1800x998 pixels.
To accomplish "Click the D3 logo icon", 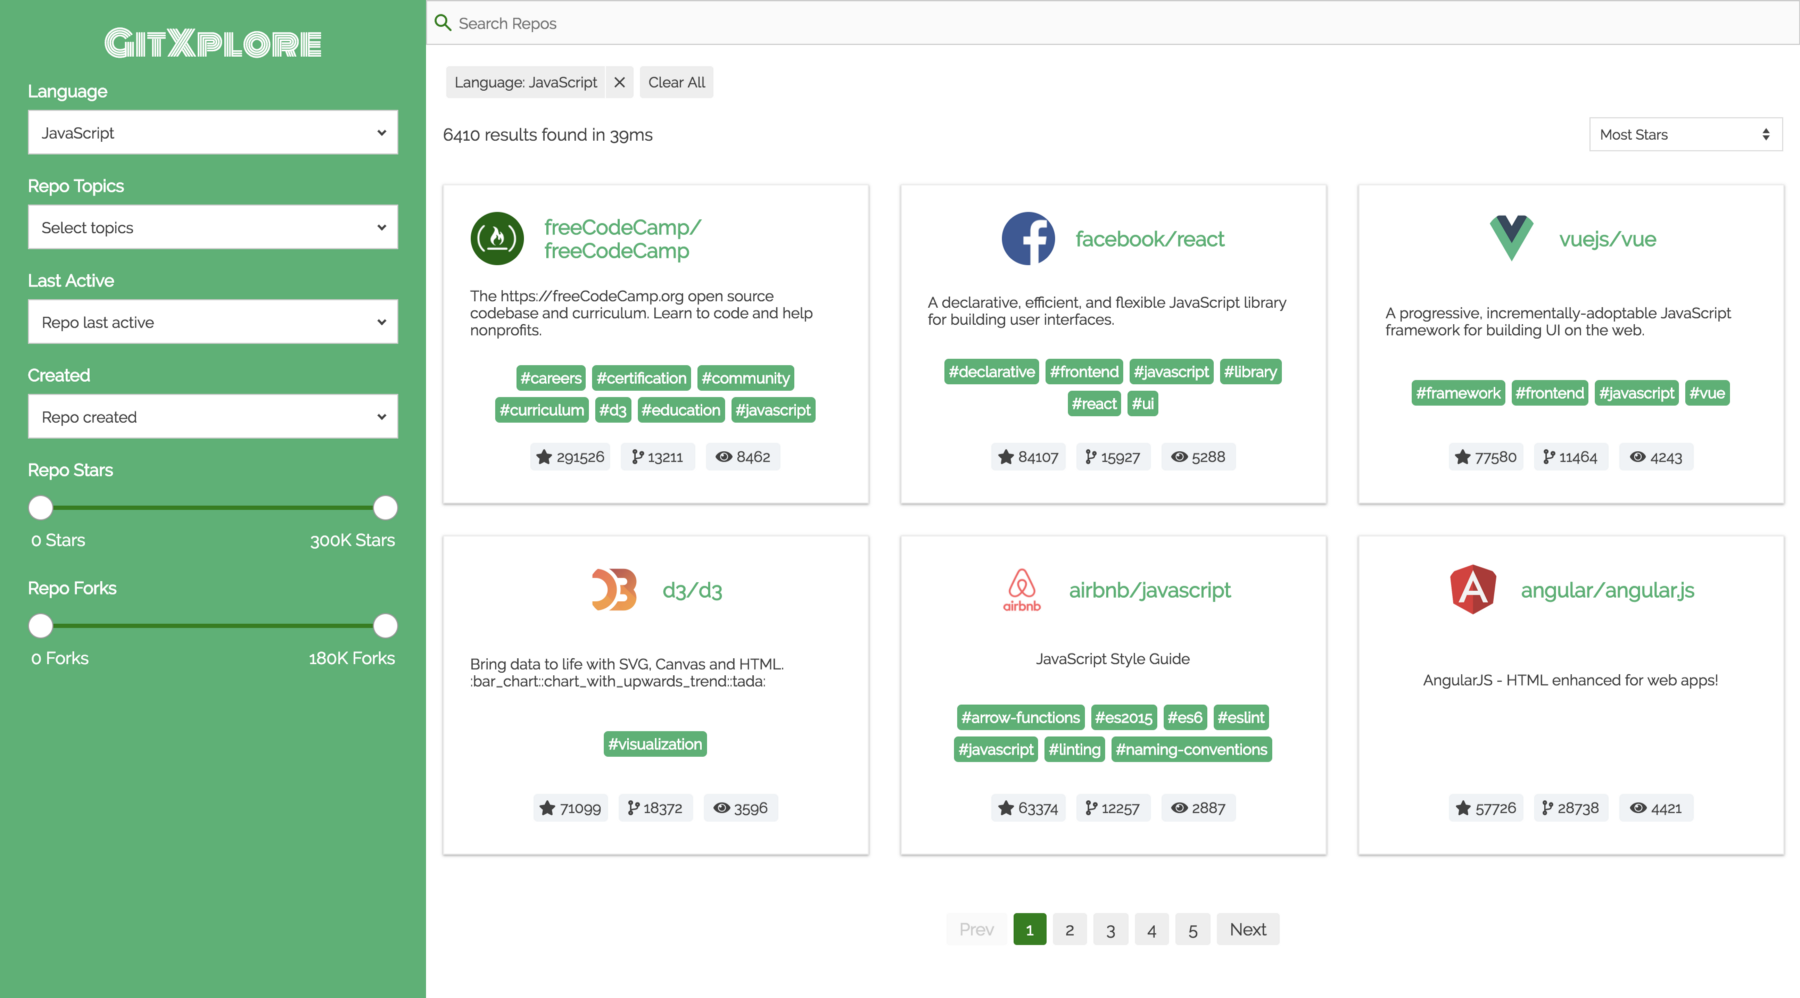I will [614, 589].
